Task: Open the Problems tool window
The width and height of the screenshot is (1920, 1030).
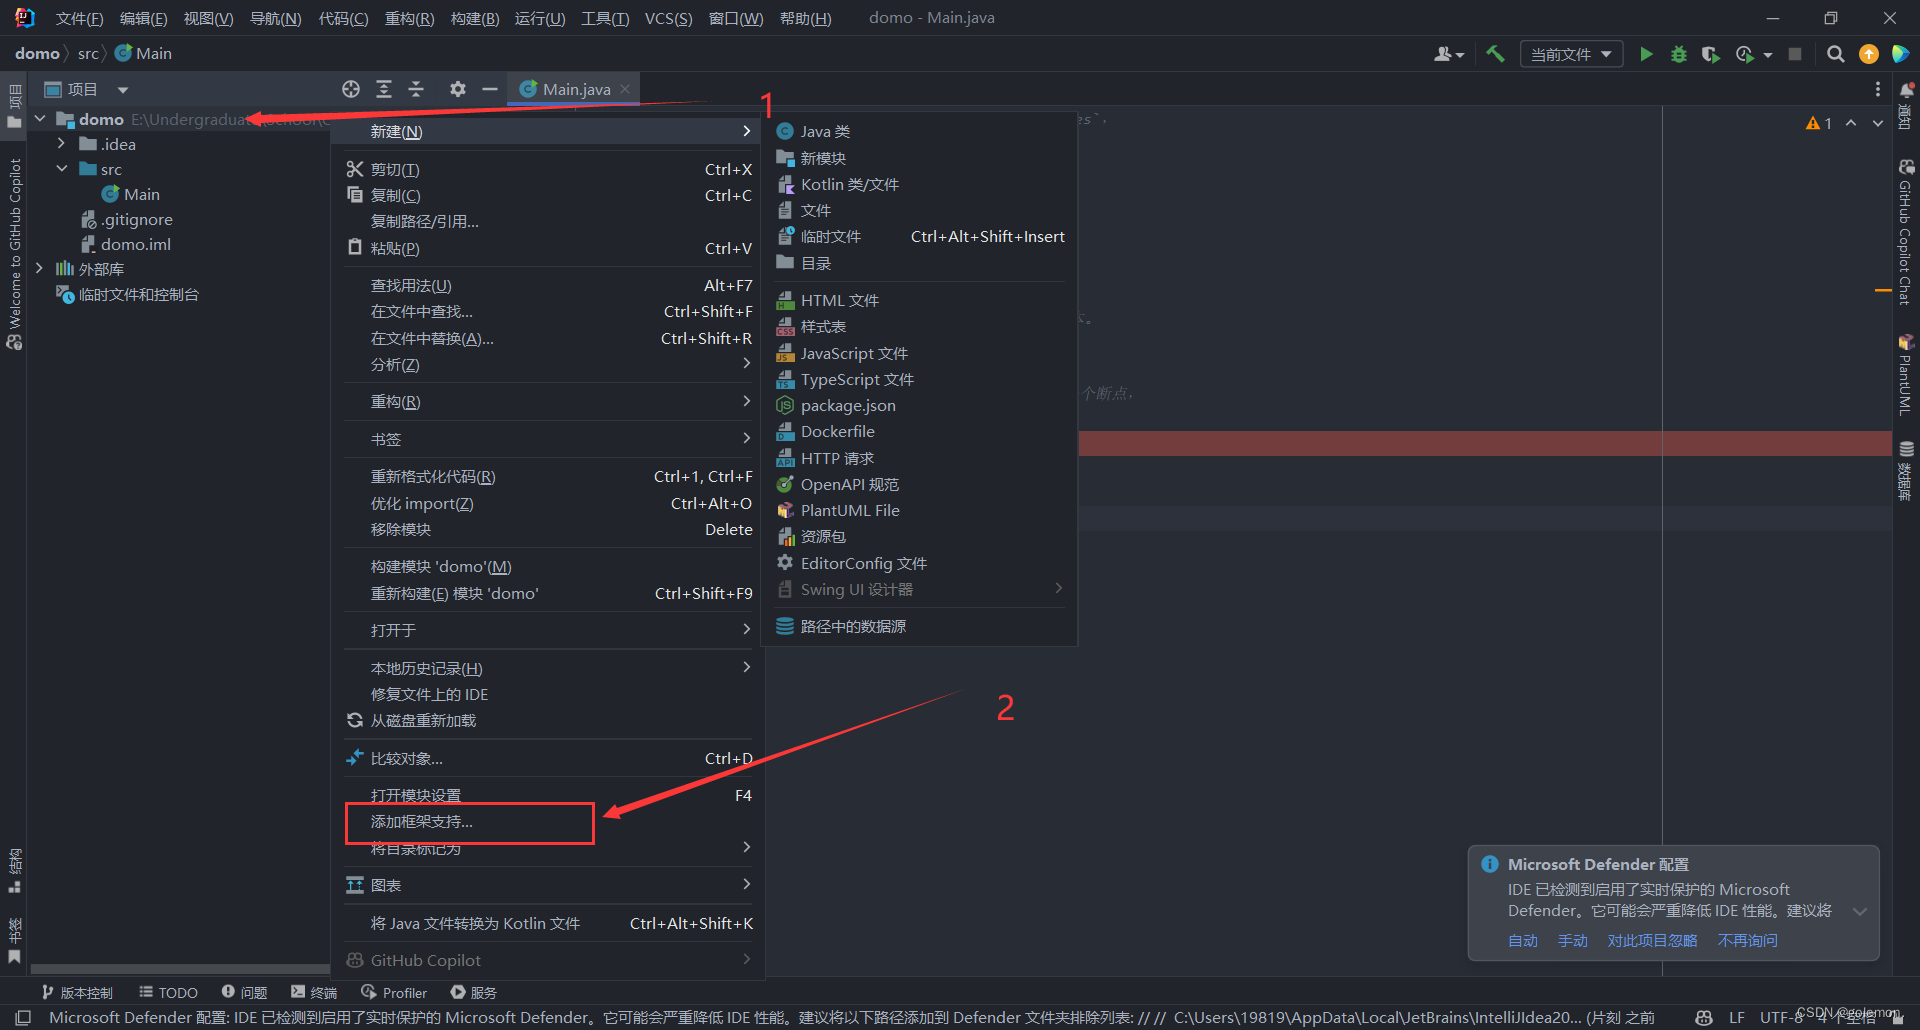Action: (245, 992)
